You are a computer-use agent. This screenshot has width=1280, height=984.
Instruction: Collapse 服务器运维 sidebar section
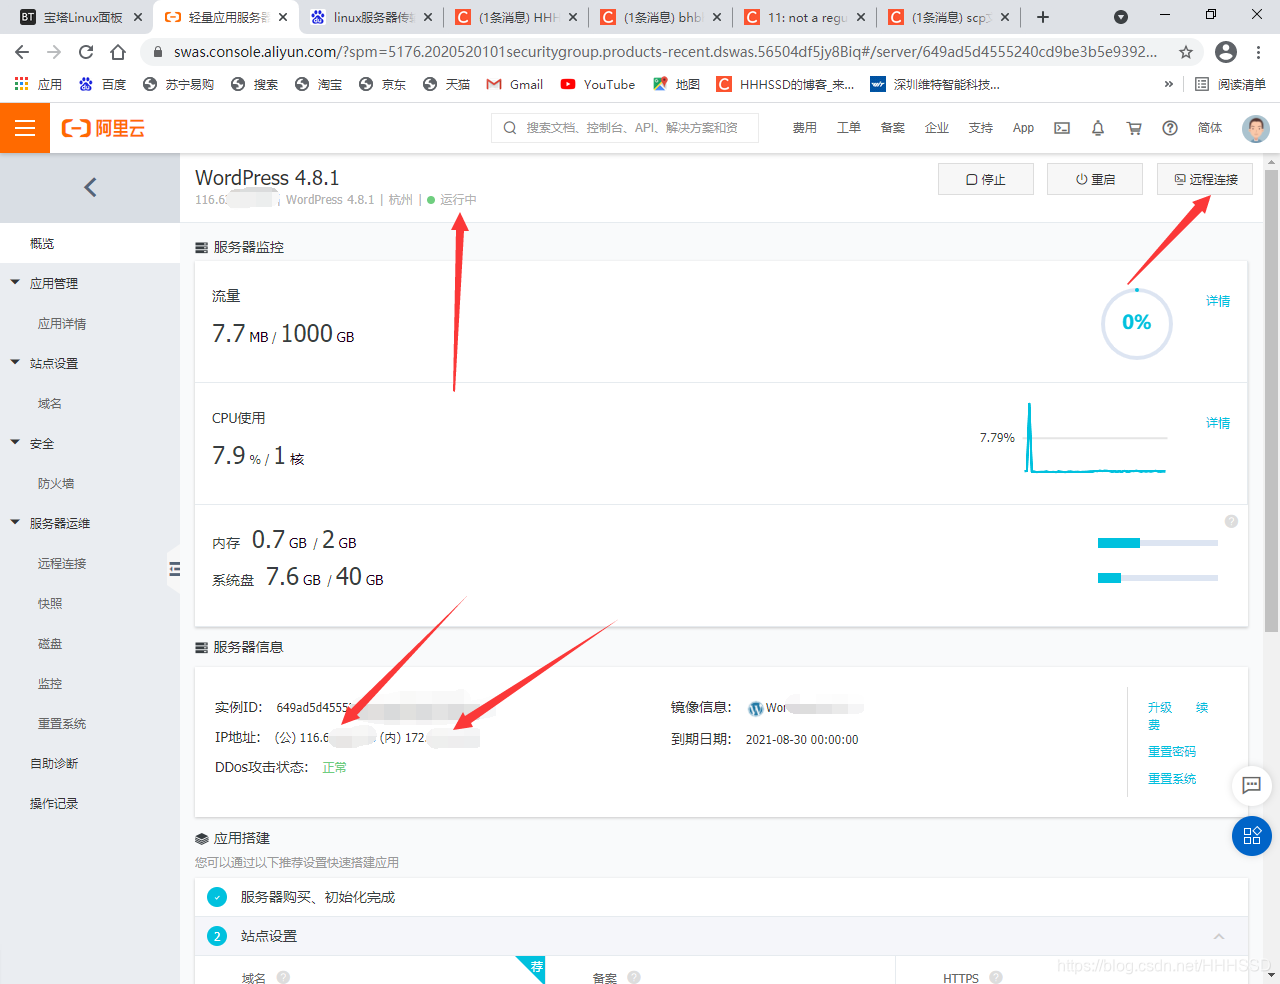click(x=15, y=523)
